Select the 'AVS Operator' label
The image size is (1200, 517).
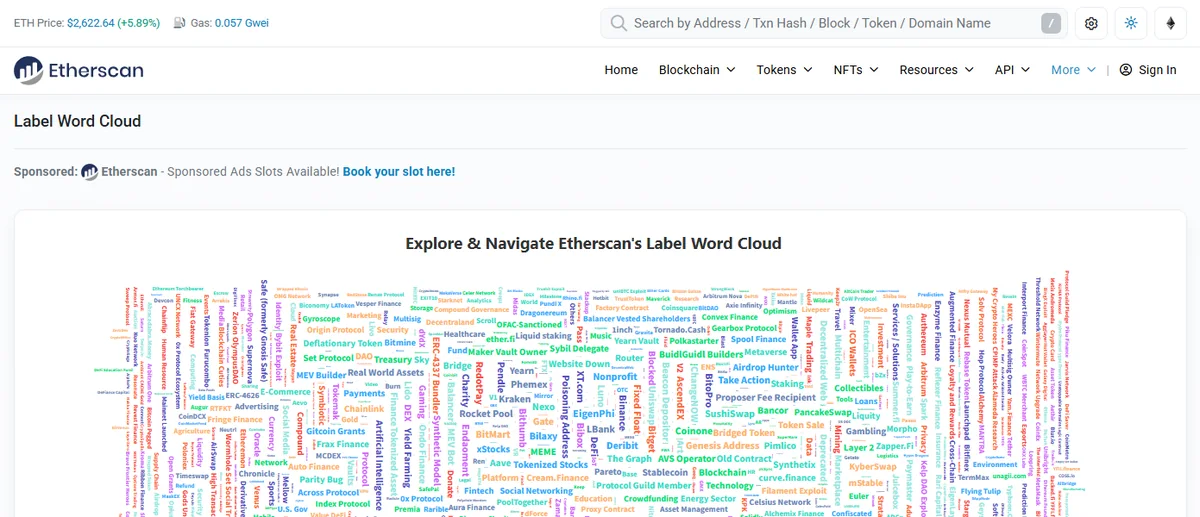point(686,459)
